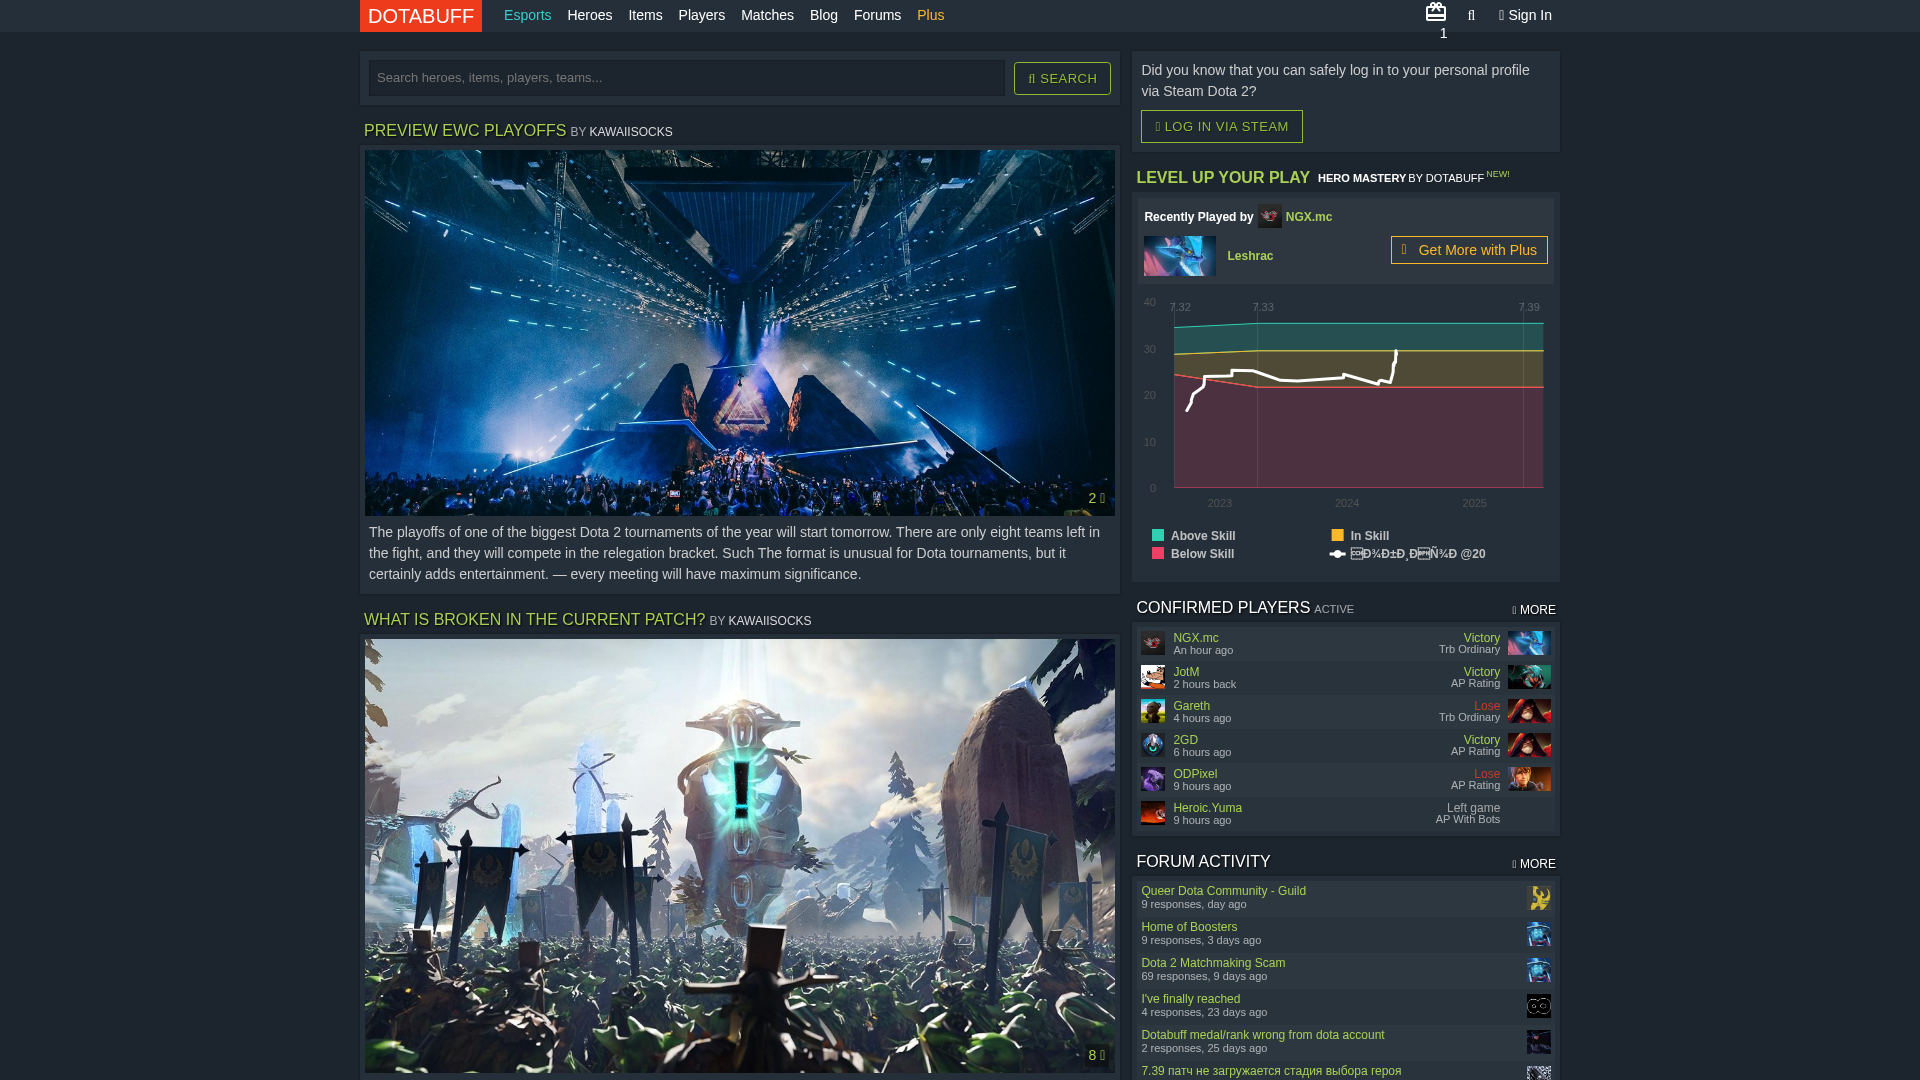Click Log In via Steam button
This screenshot has height=1080, width=1920.
[x=1221, y=126]
